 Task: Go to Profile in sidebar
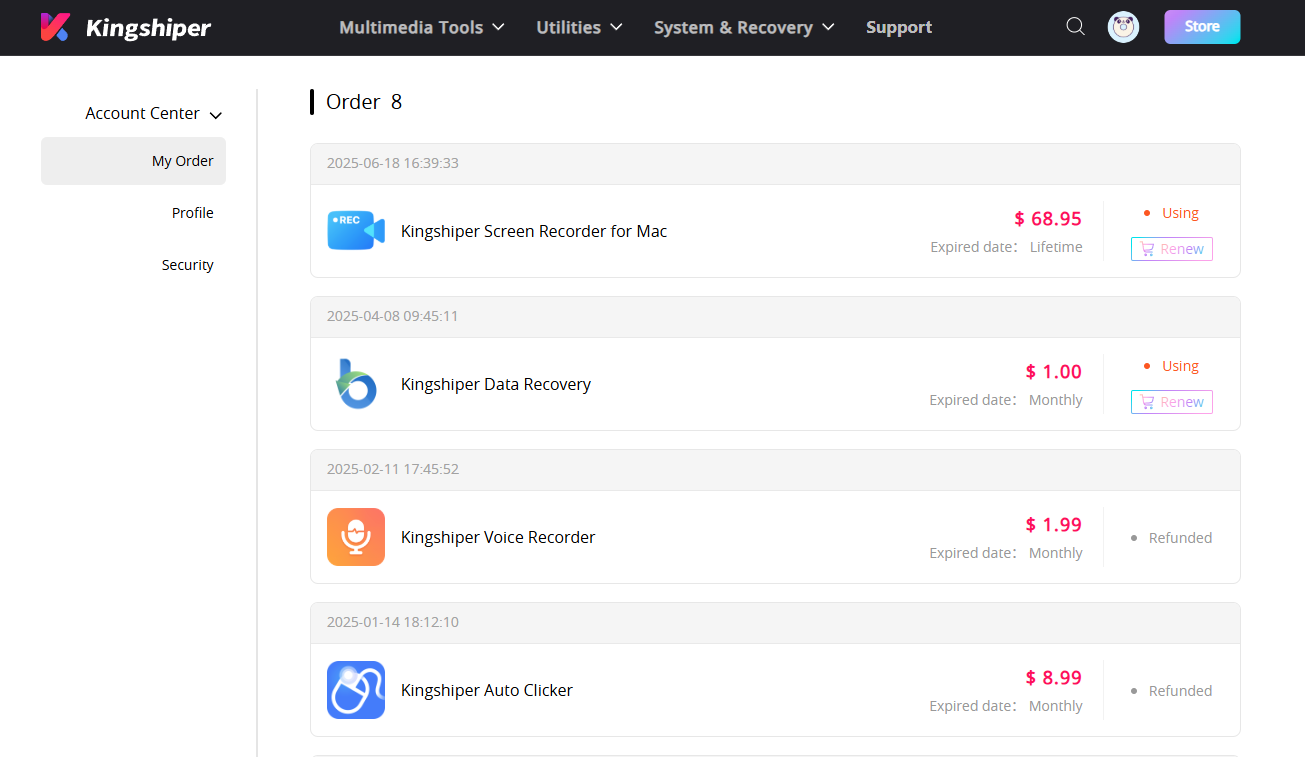click(x=192, y=213)
